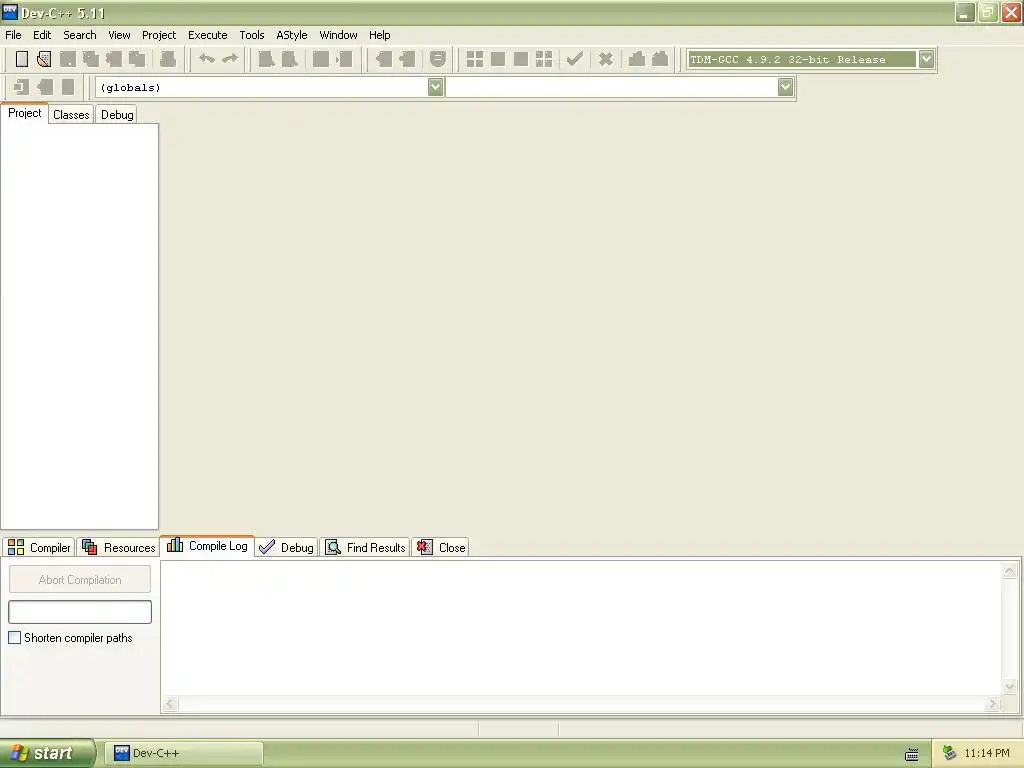Click the Compile Log bar chart icon
This screenshot has height=768, width=1024.
175,545
